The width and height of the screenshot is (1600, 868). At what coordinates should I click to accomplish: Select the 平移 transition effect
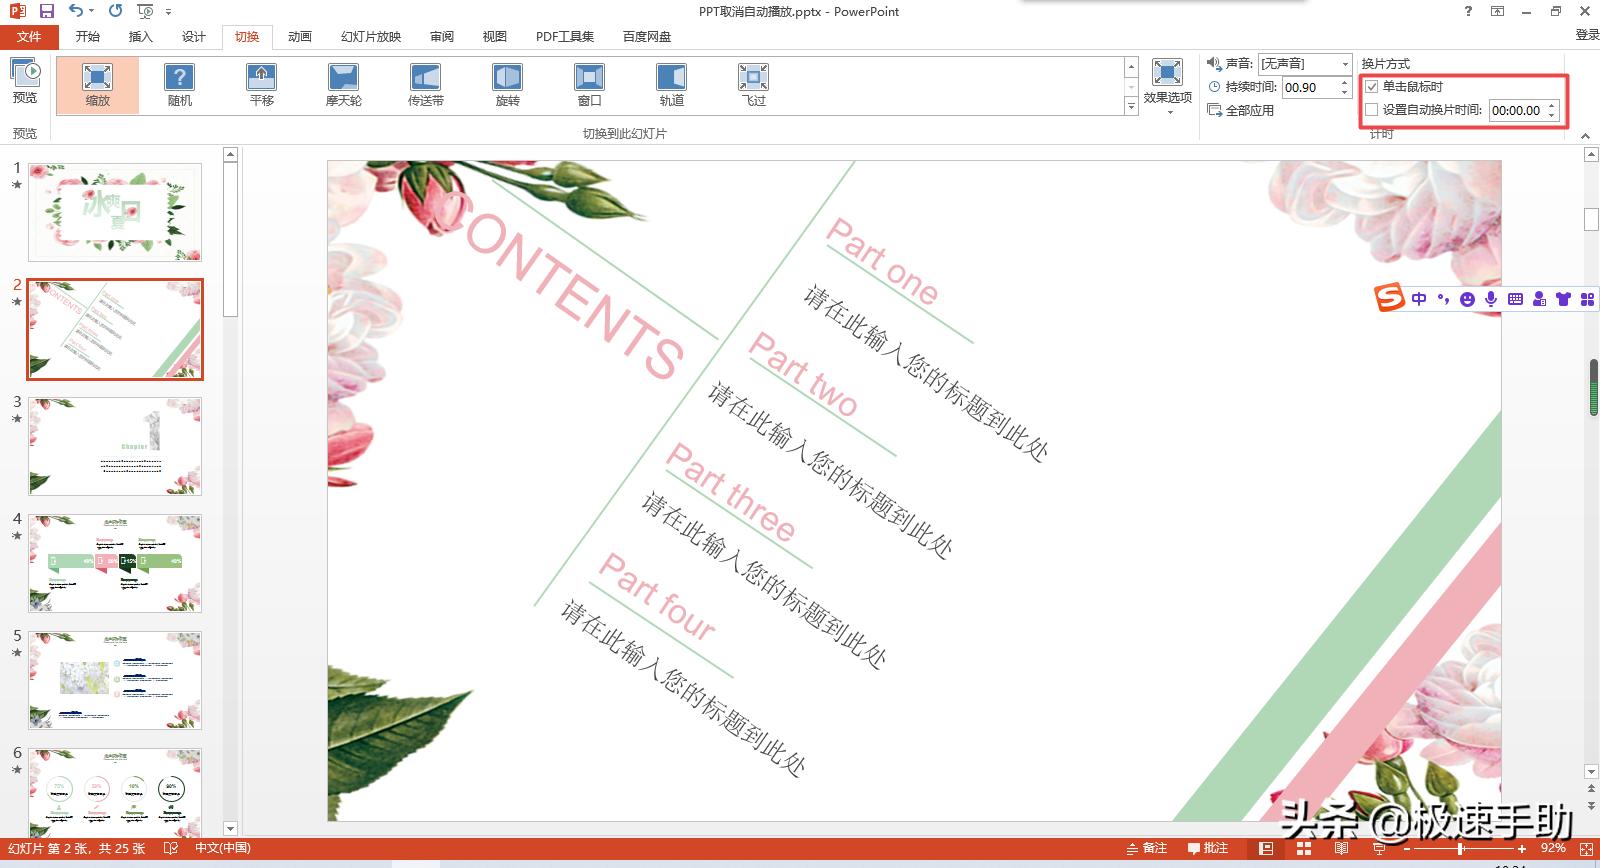[262, 85]
